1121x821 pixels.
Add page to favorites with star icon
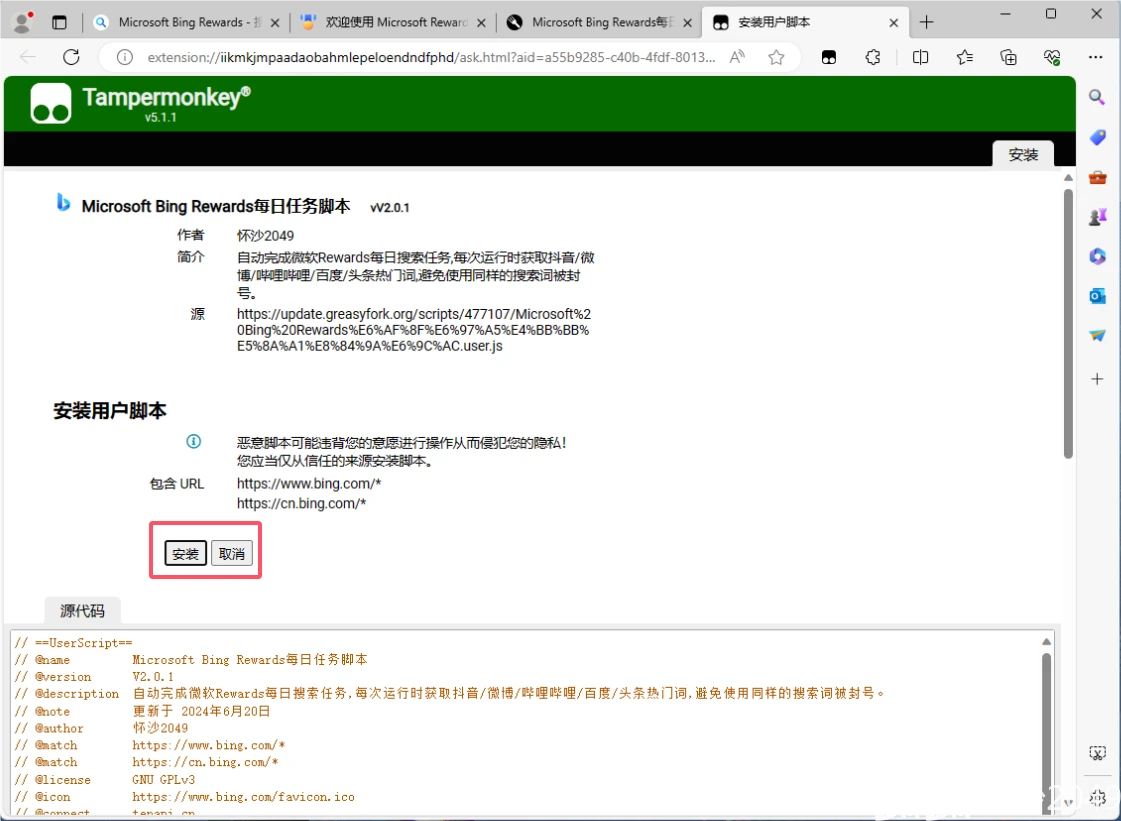776,57
